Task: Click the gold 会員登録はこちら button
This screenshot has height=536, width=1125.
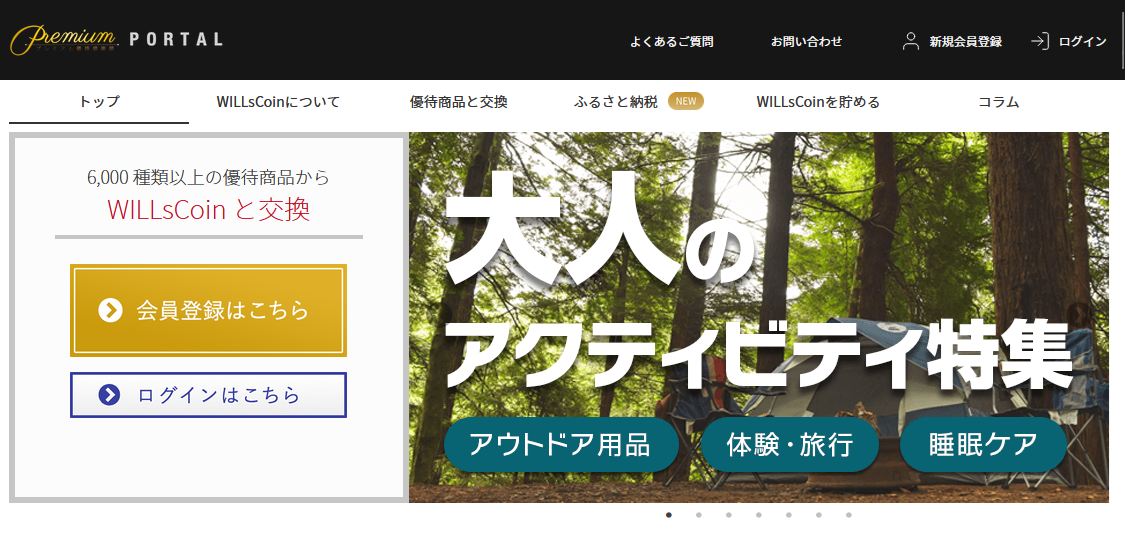Action: tap(208, 310)
